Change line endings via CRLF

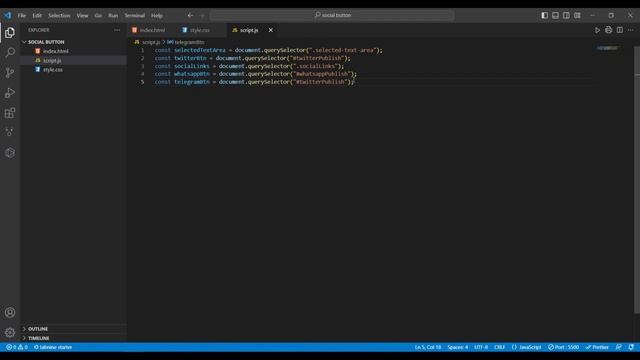pos(500,347)
